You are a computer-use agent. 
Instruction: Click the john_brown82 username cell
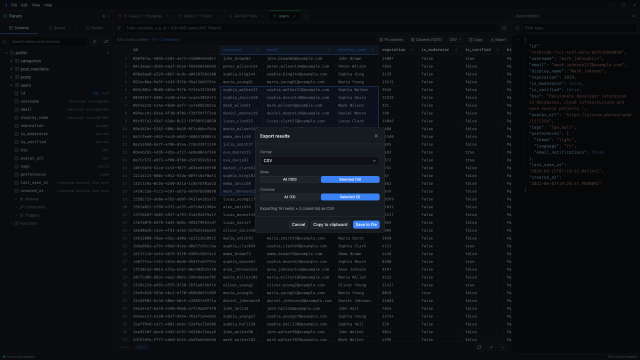point(242,58)
